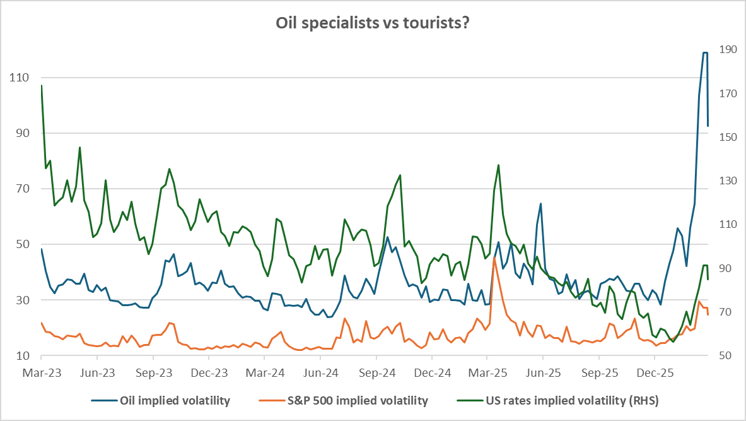Click the oil volatility peak at far right
746x421 pixels.
click(705, 53)
